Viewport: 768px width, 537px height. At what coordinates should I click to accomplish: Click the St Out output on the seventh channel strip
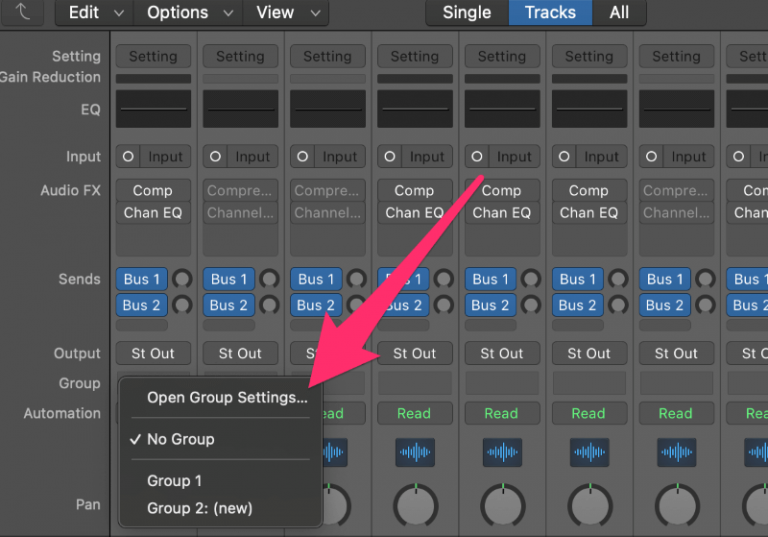pos(676,353)
